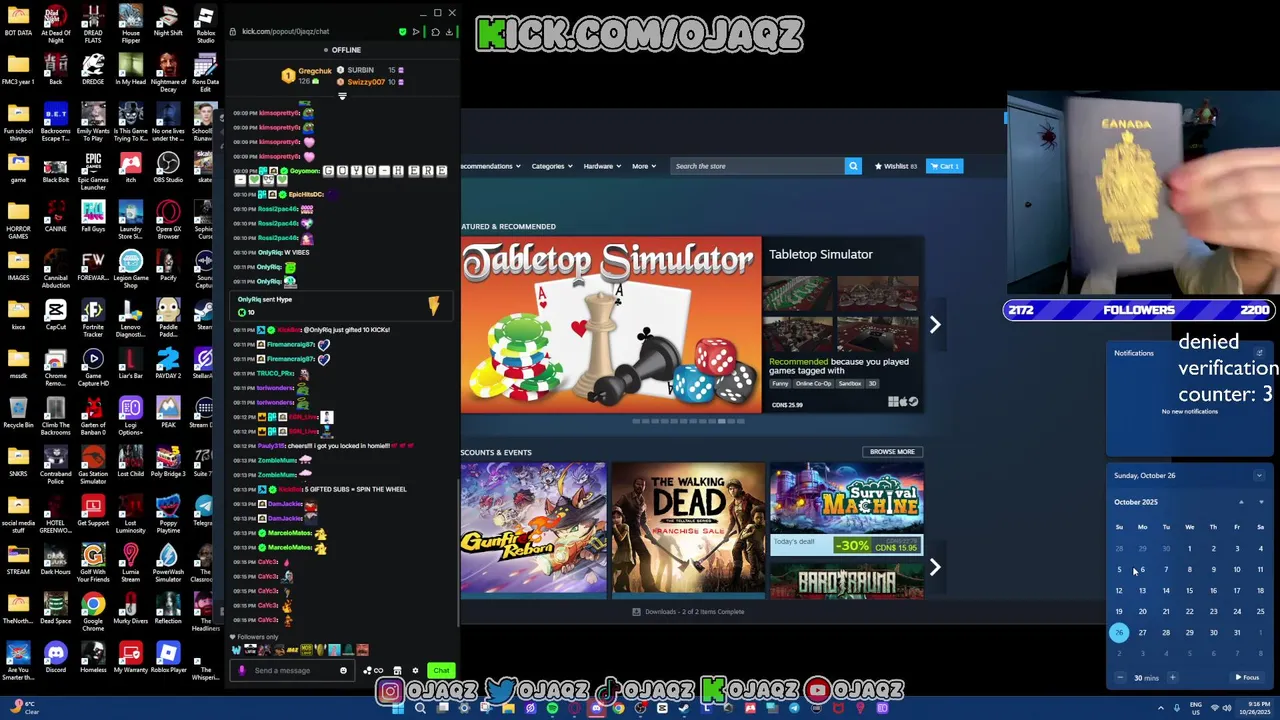
Task: Open the Fall Guys desktop shortcut
Action: point(93,217)
